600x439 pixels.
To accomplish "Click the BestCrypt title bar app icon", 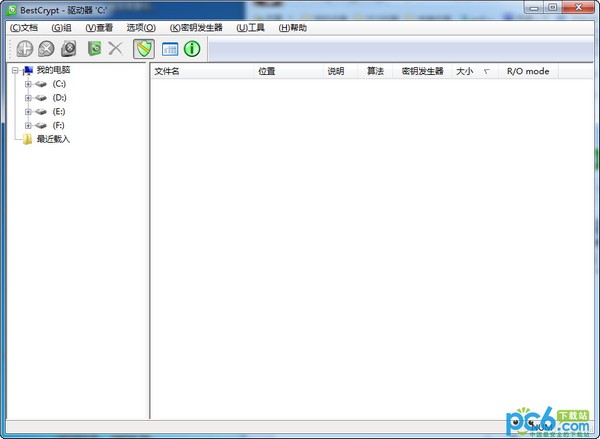I will click(11, 10).
